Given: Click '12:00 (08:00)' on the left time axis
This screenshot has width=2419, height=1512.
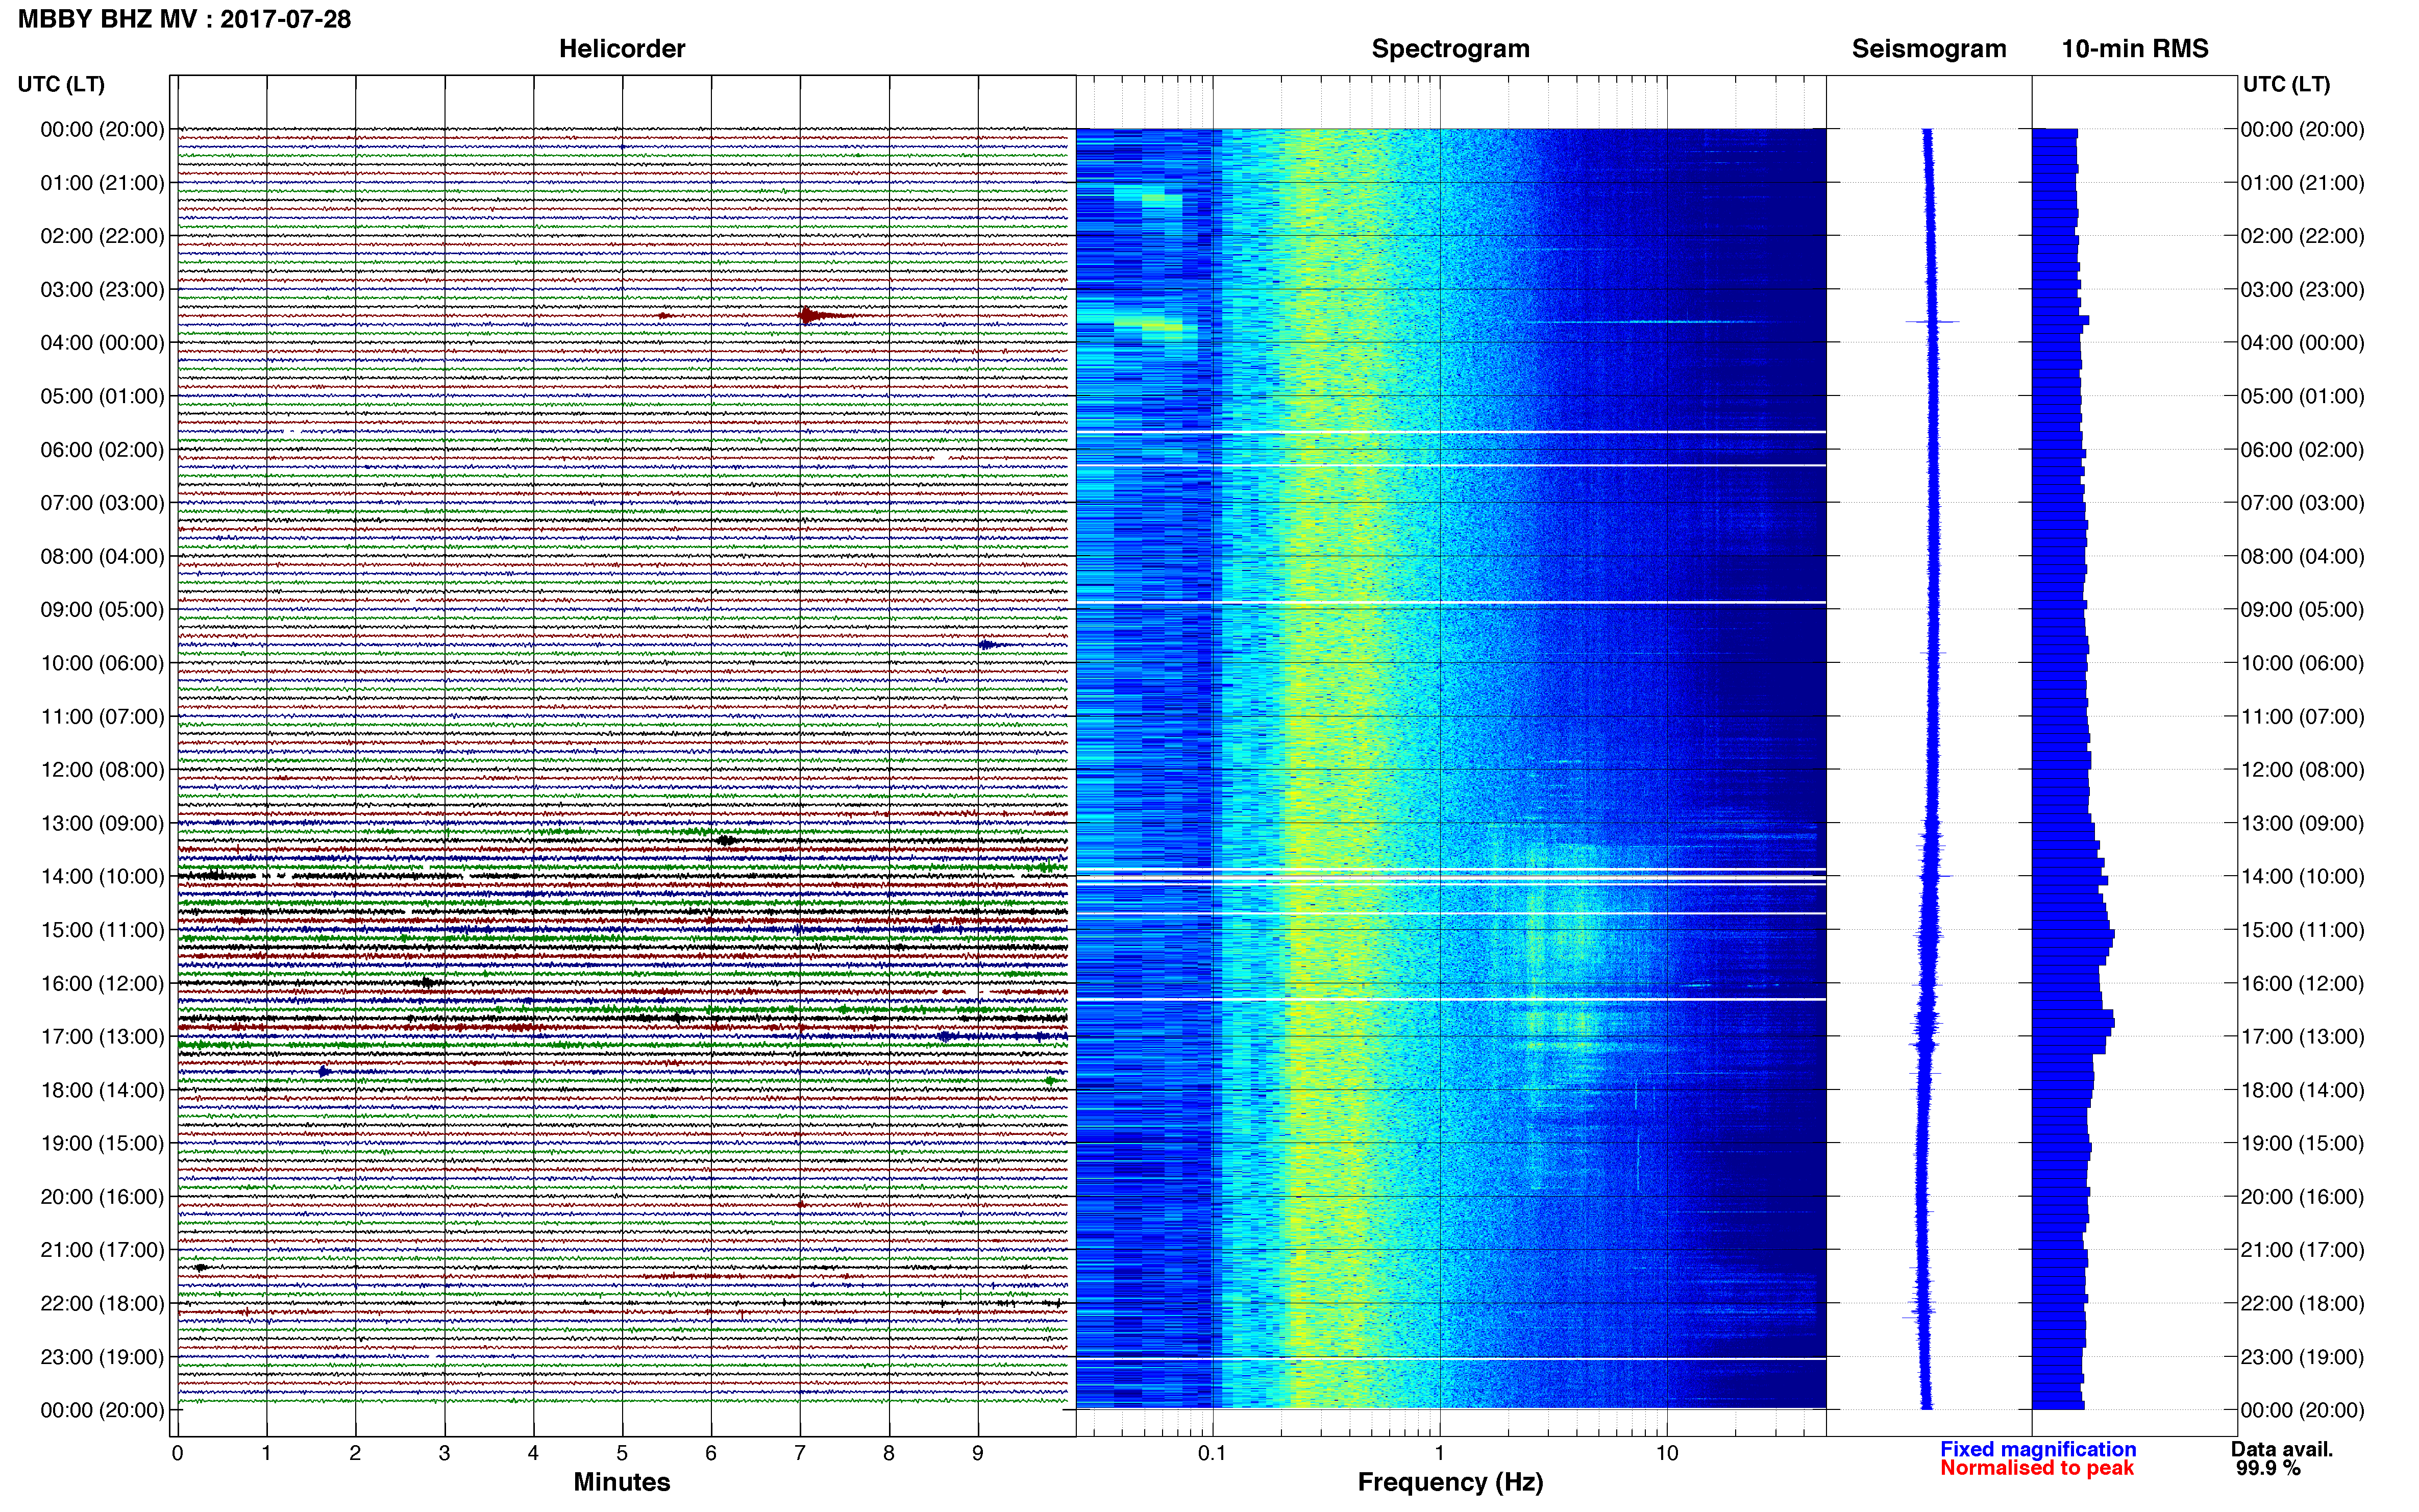Looking at the screenshot, I should (x=102, y=770).
